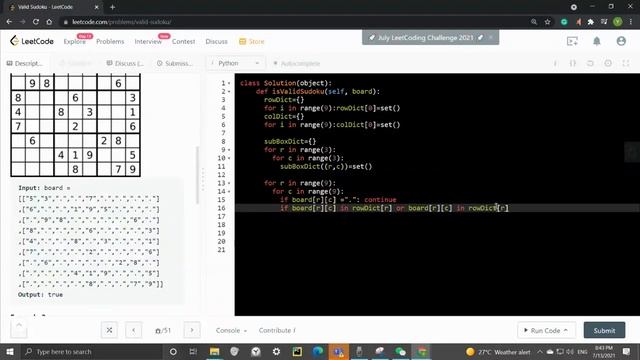This screenshot has width=640, height=360.
Task: Pick a random problem with shuffle button
Action: 109,330
